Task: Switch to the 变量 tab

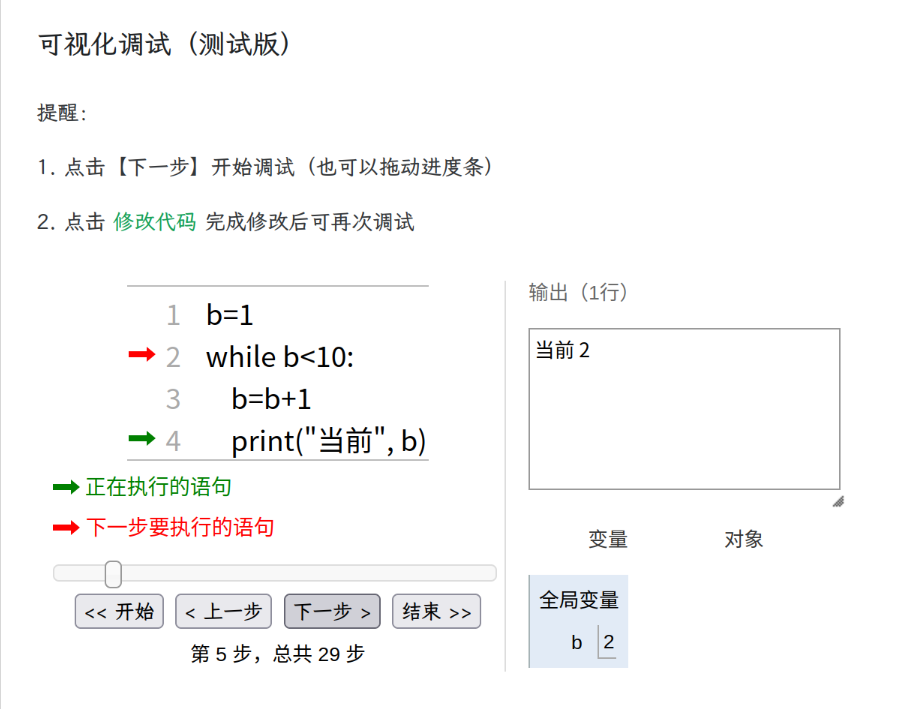Action: [608, 540]
